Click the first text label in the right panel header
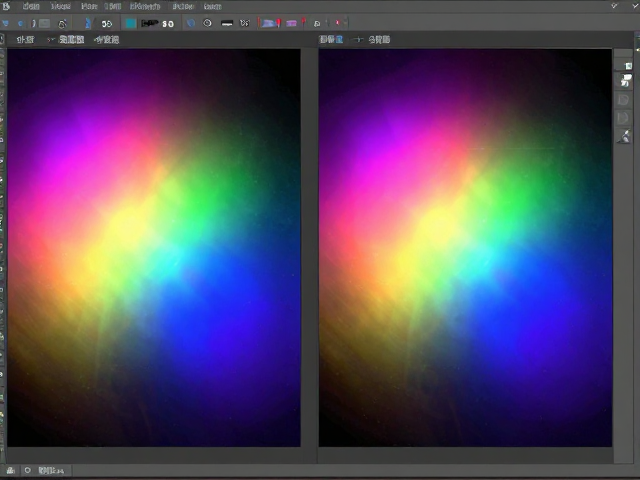This screenshot has width=640, height=480. tap(331, 39)
